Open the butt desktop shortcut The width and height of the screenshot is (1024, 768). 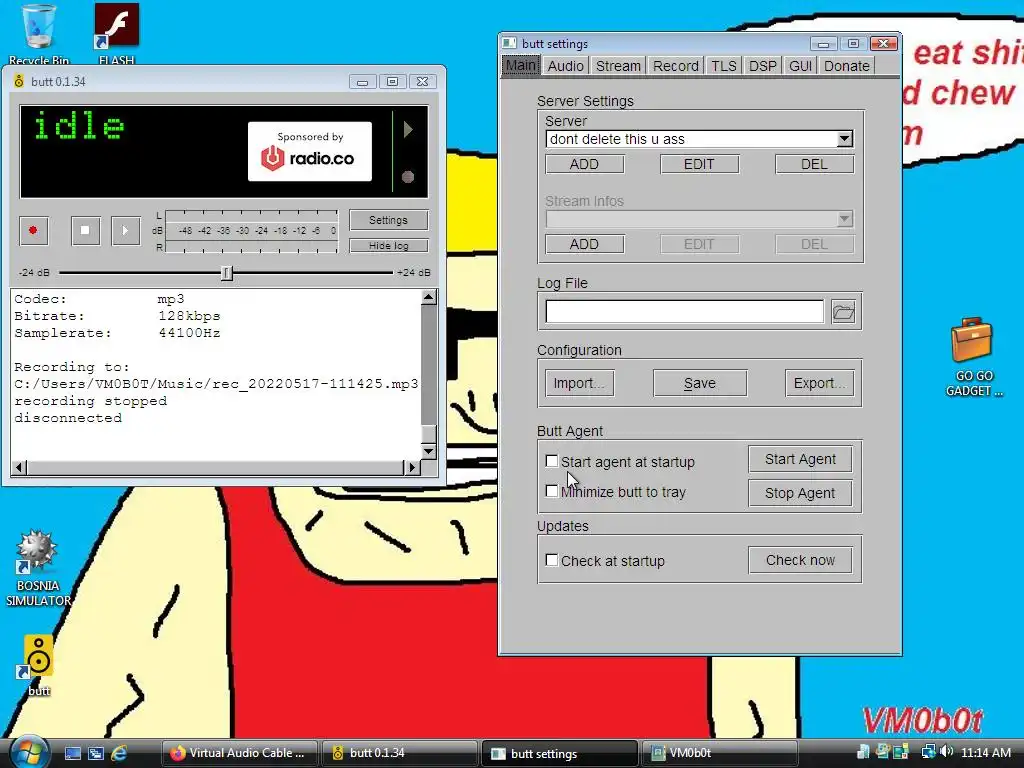pyautogui.click(x=38, y=665)
